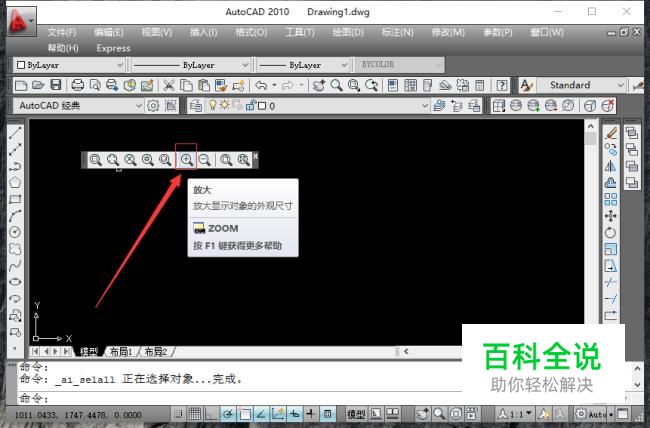650x428 pixels.
Task: Toggle Snap mode in status bar
Action: [x=178, y=413]
